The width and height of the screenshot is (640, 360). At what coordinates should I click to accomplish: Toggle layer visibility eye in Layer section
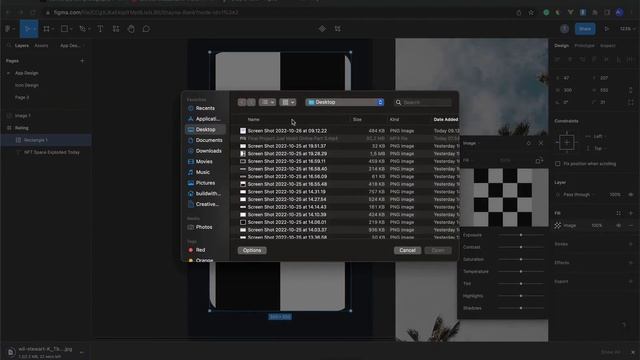tap(631, 195)
